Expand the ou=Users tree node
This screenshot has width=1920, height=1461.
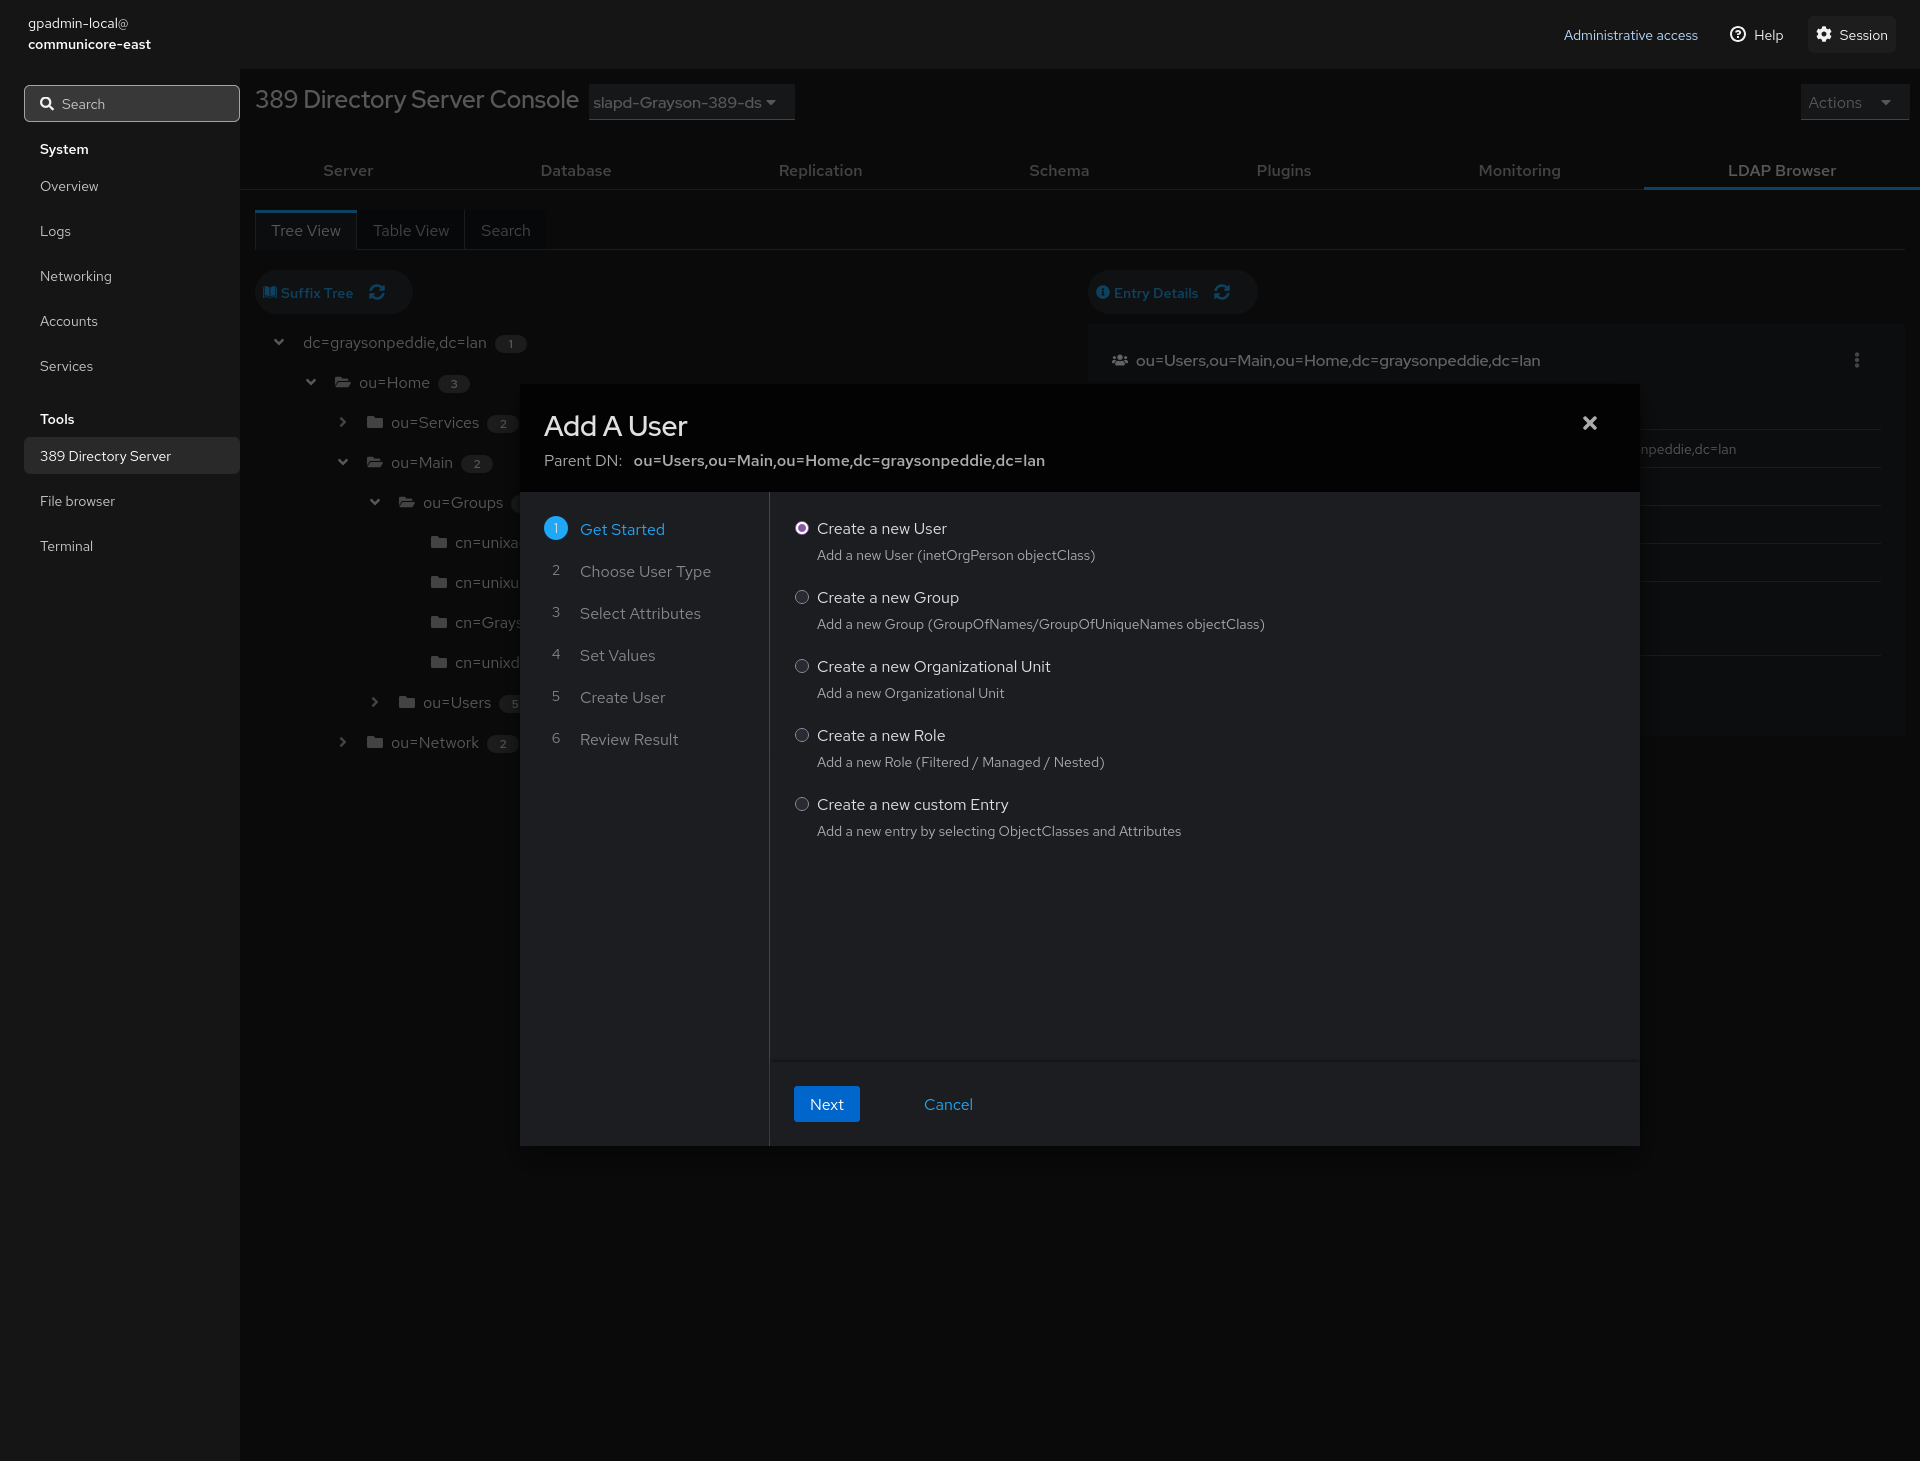pos(375,702)
